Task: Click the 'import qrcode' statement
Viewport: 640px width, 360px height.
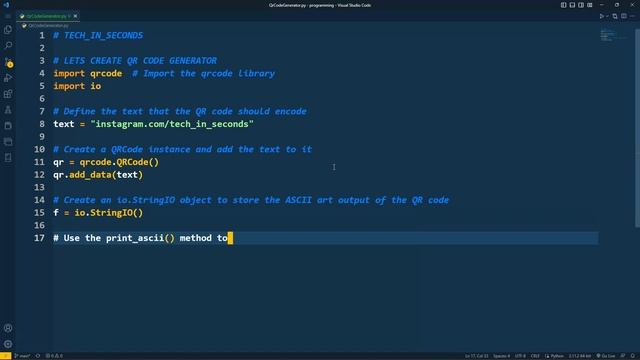Action: (88, 73)
